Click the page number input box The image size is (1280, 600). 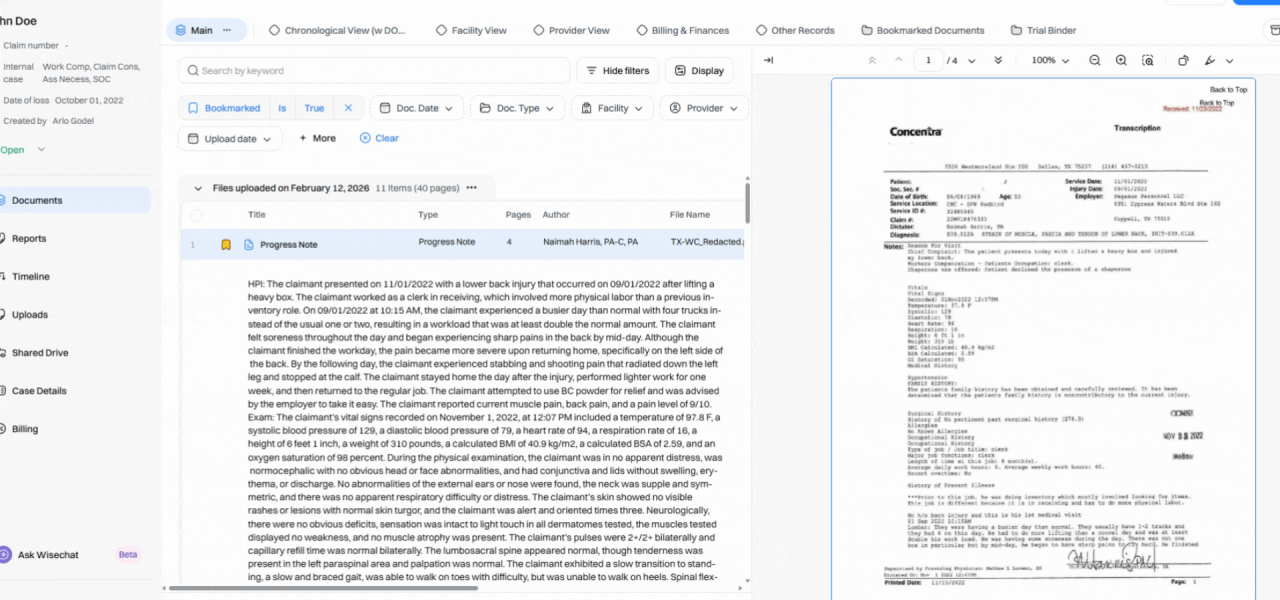pos(928,60)
